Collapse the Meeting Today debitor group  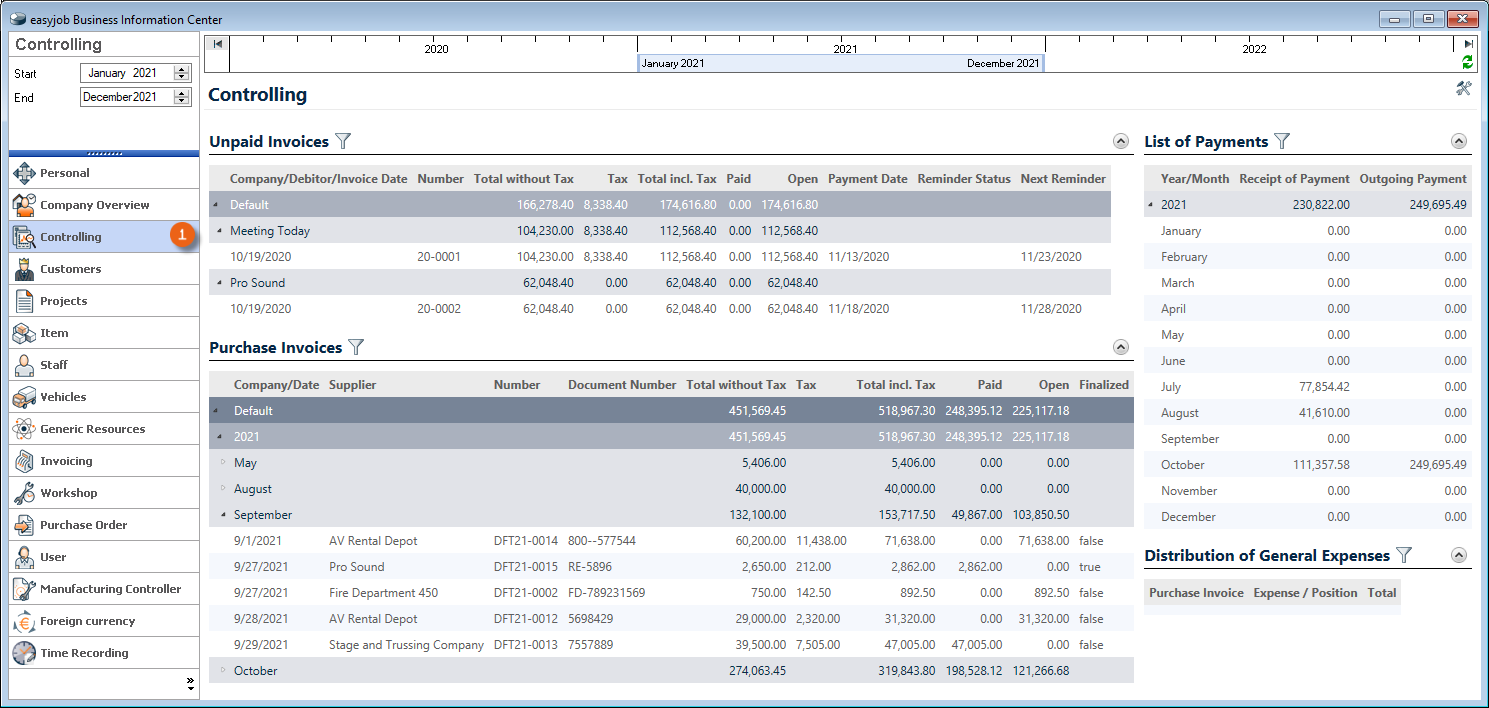pos(219,231)
